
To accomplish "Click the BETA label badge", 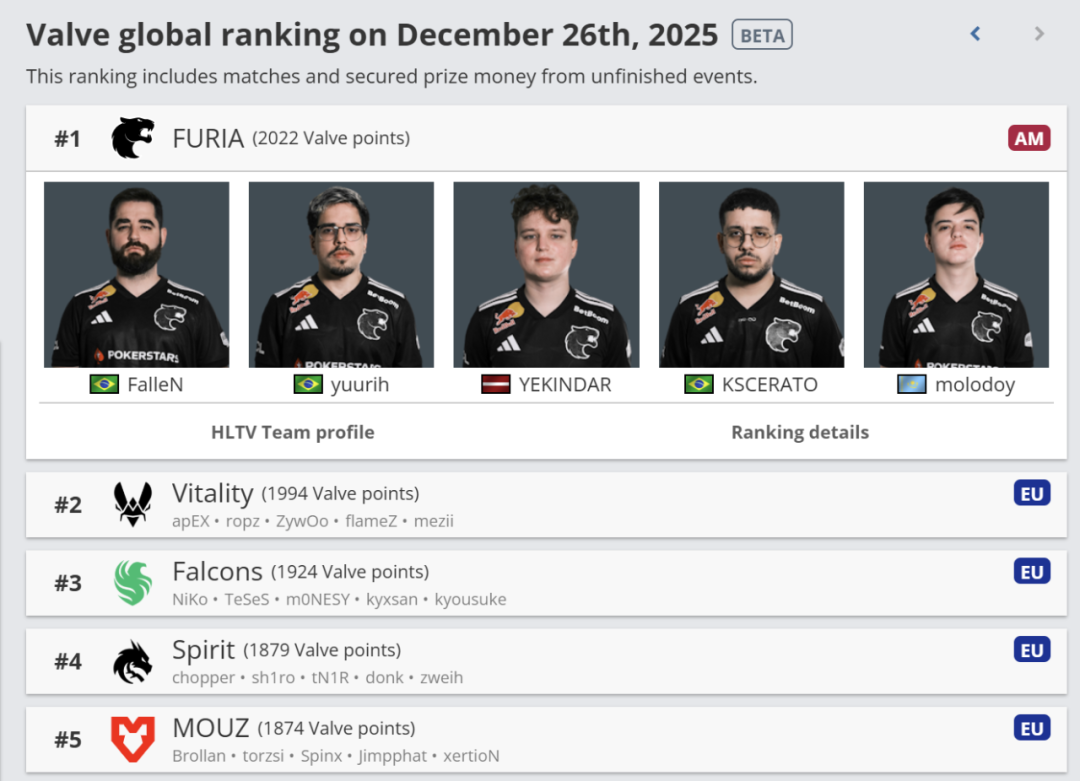I will tap(762, 36).
